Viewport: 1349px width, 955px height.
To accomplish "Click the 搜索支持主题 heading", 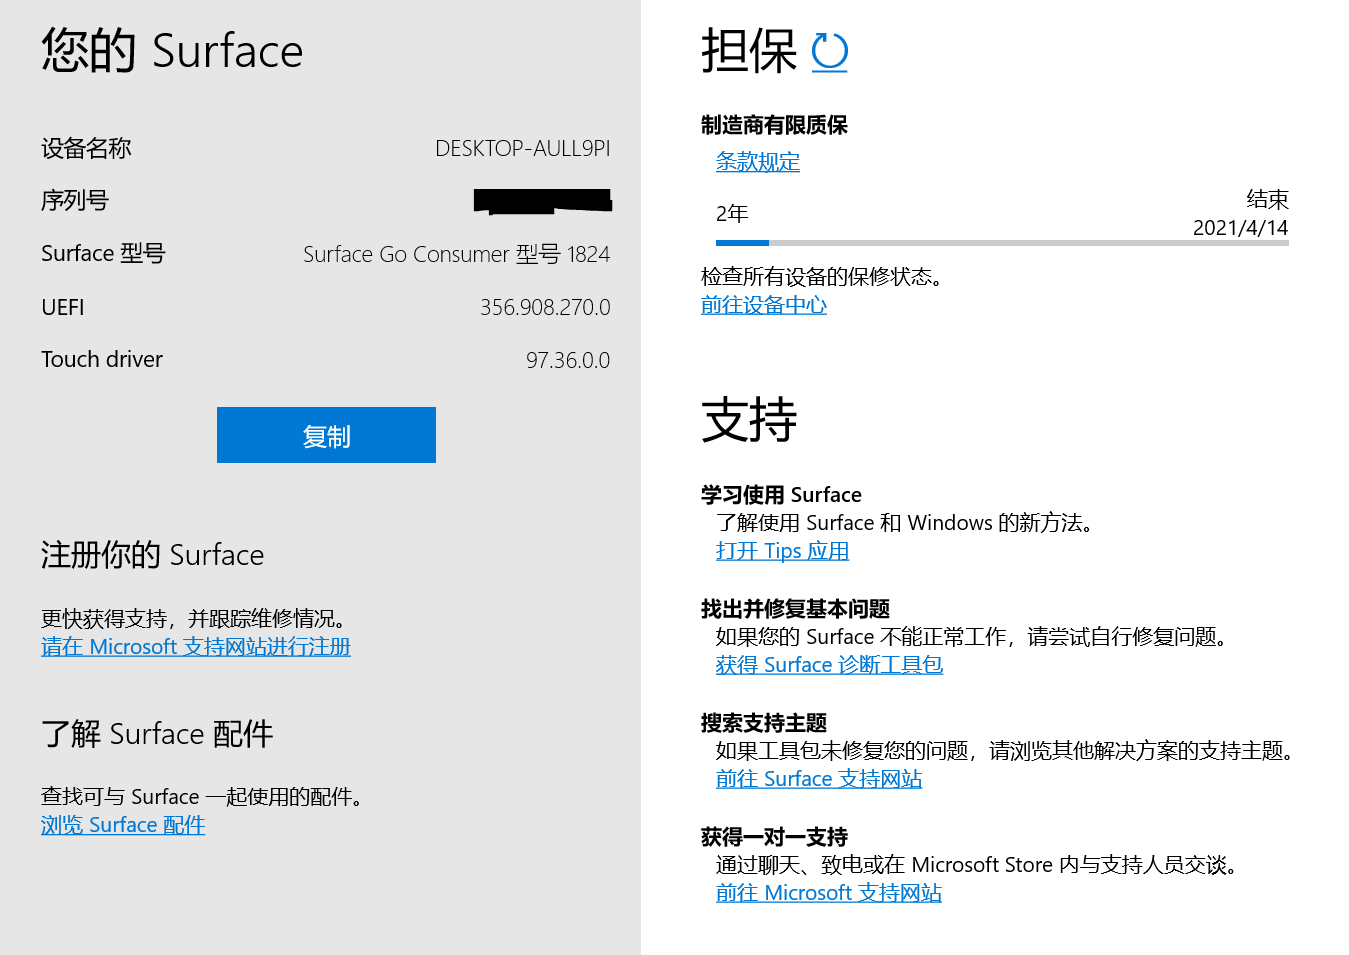I will [x=764, y=723].
